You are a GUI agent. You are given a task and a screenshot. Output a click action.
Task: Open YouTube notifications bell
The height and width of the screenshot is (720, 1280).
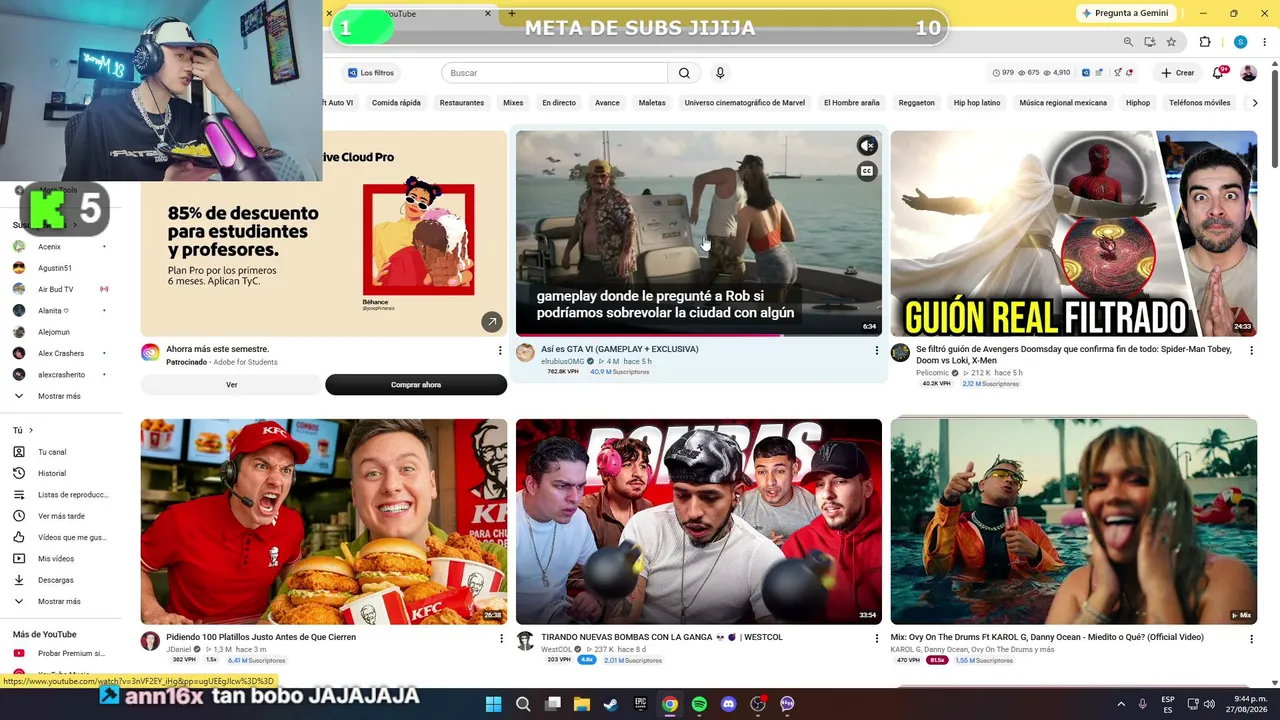coord(1218,73)
